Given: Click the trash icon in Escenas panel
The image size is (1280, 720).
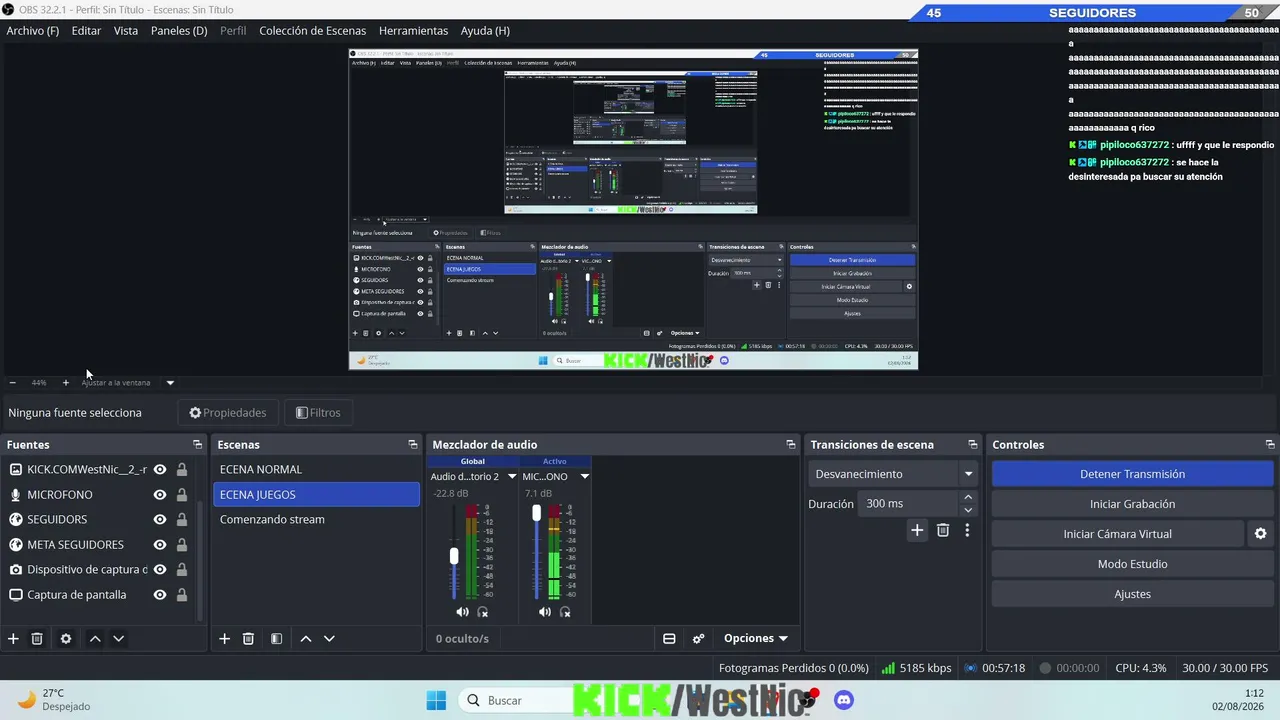Looking at the screenshot, I should tap(248, 639).
